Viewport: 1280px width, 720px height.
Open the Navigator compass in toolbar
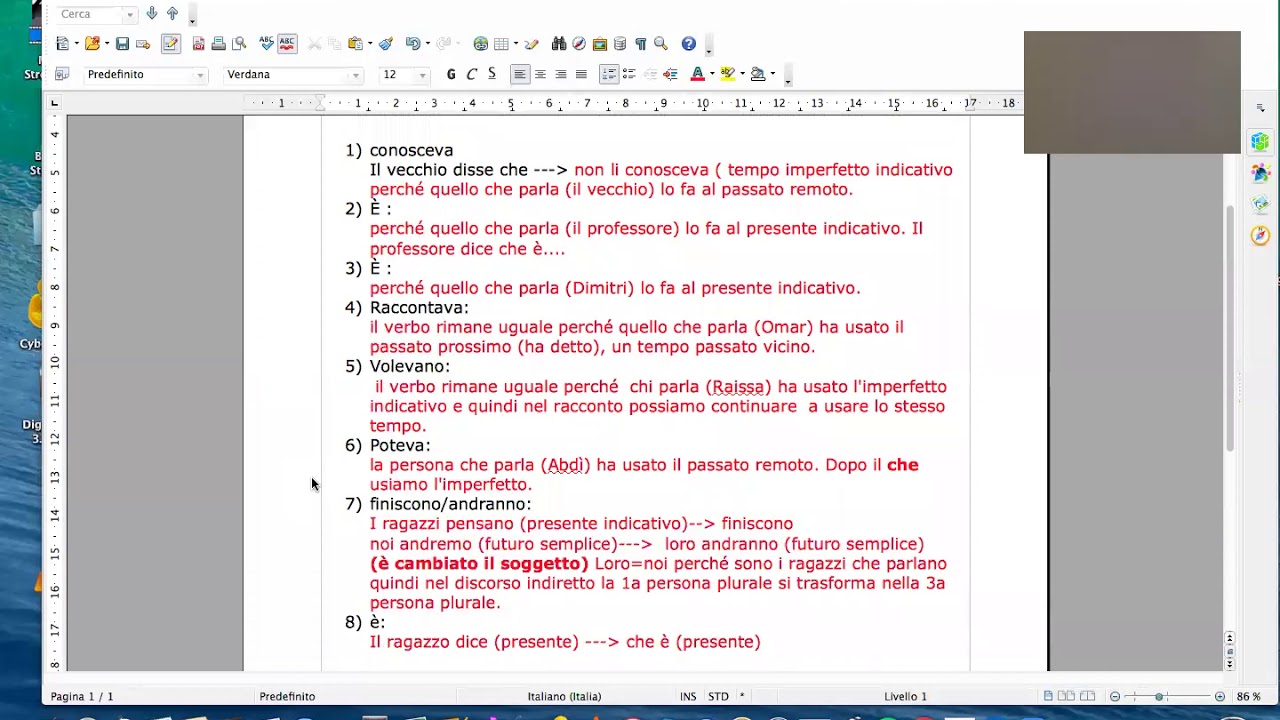tap(579, 44)
